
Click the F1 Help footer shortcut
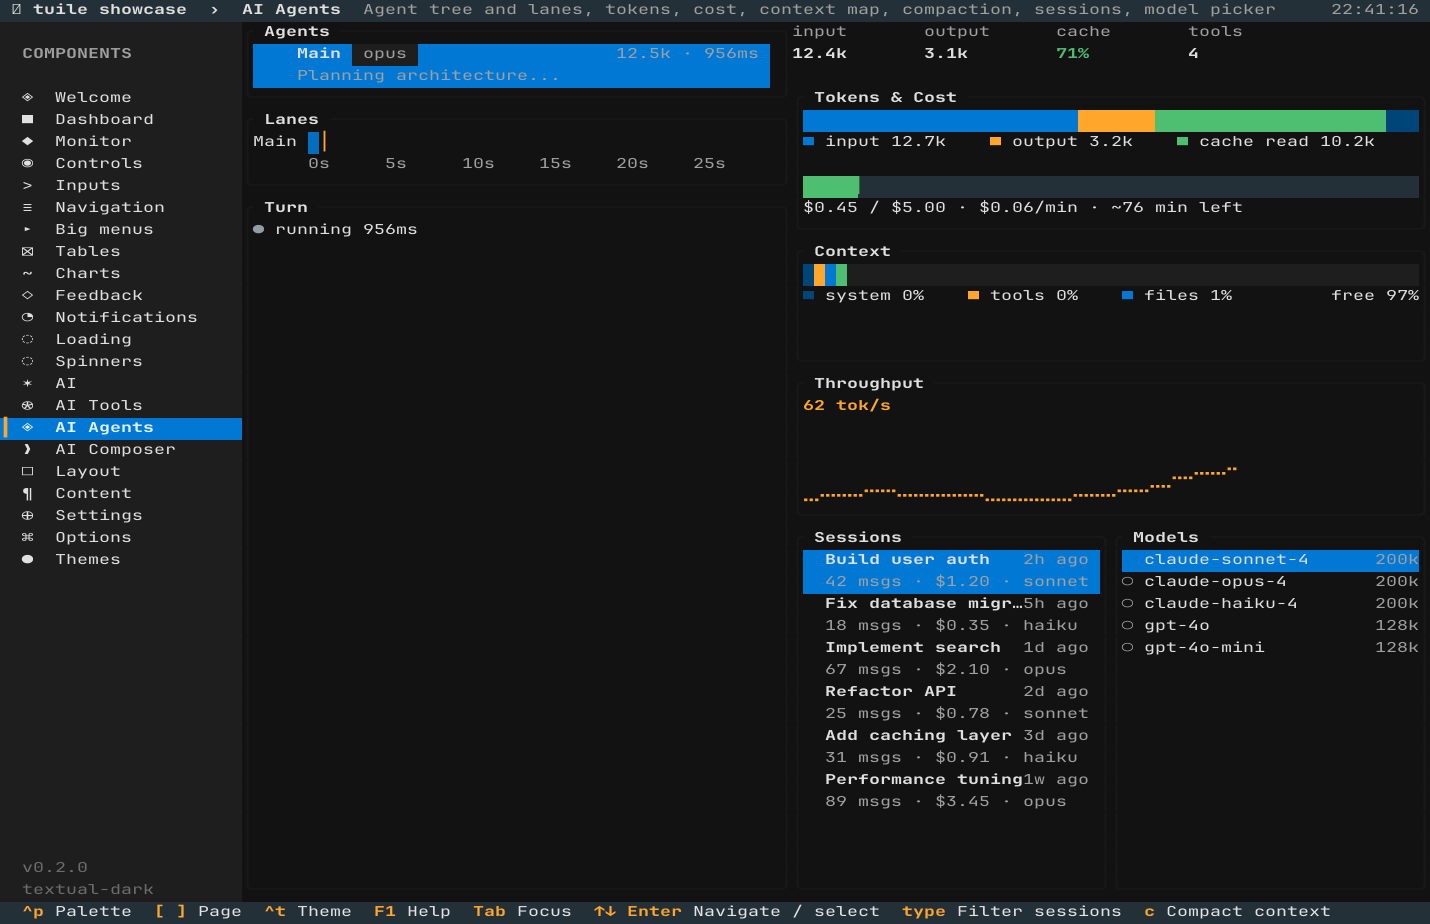[412, 911]
